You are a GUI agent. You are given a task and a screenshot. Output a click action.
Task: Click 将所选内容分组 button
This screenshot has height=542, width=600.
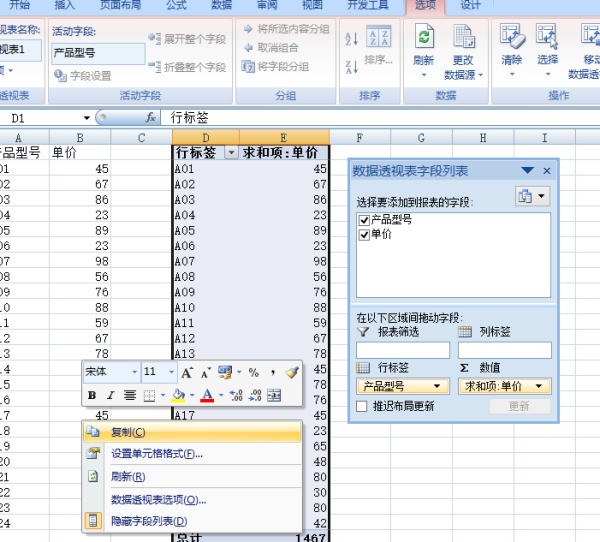click(287, 29)
